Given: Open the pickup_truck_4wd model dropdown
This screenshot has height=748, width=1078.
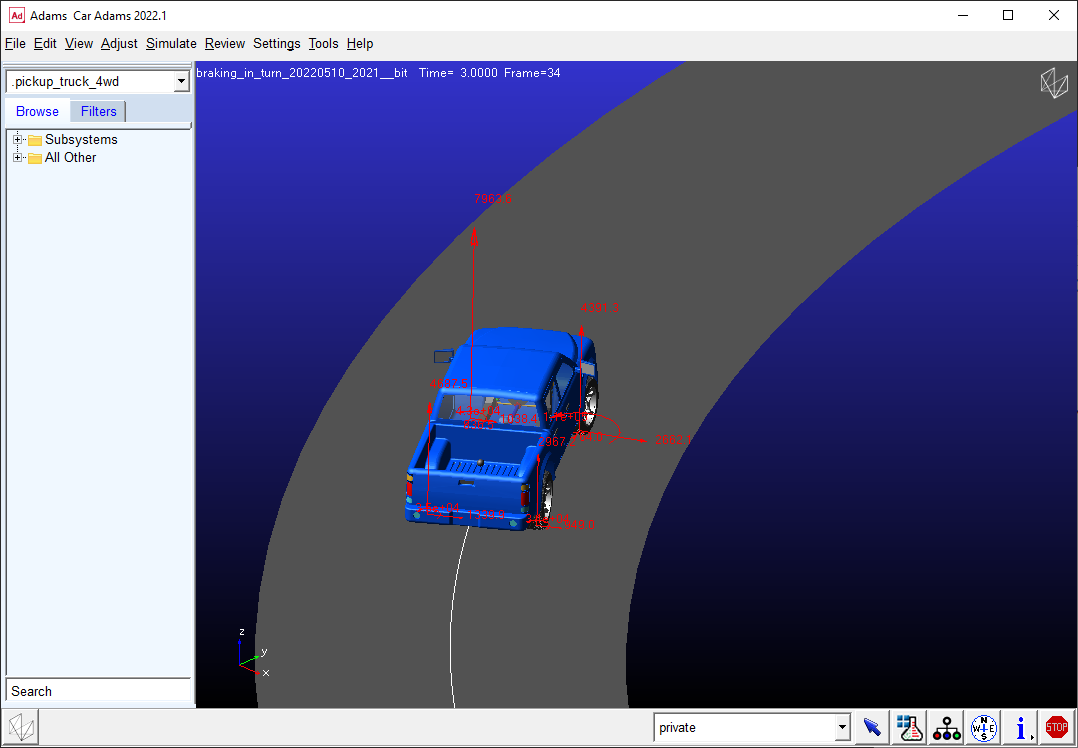Looking at the screenshot, I should tap(182, 82).
